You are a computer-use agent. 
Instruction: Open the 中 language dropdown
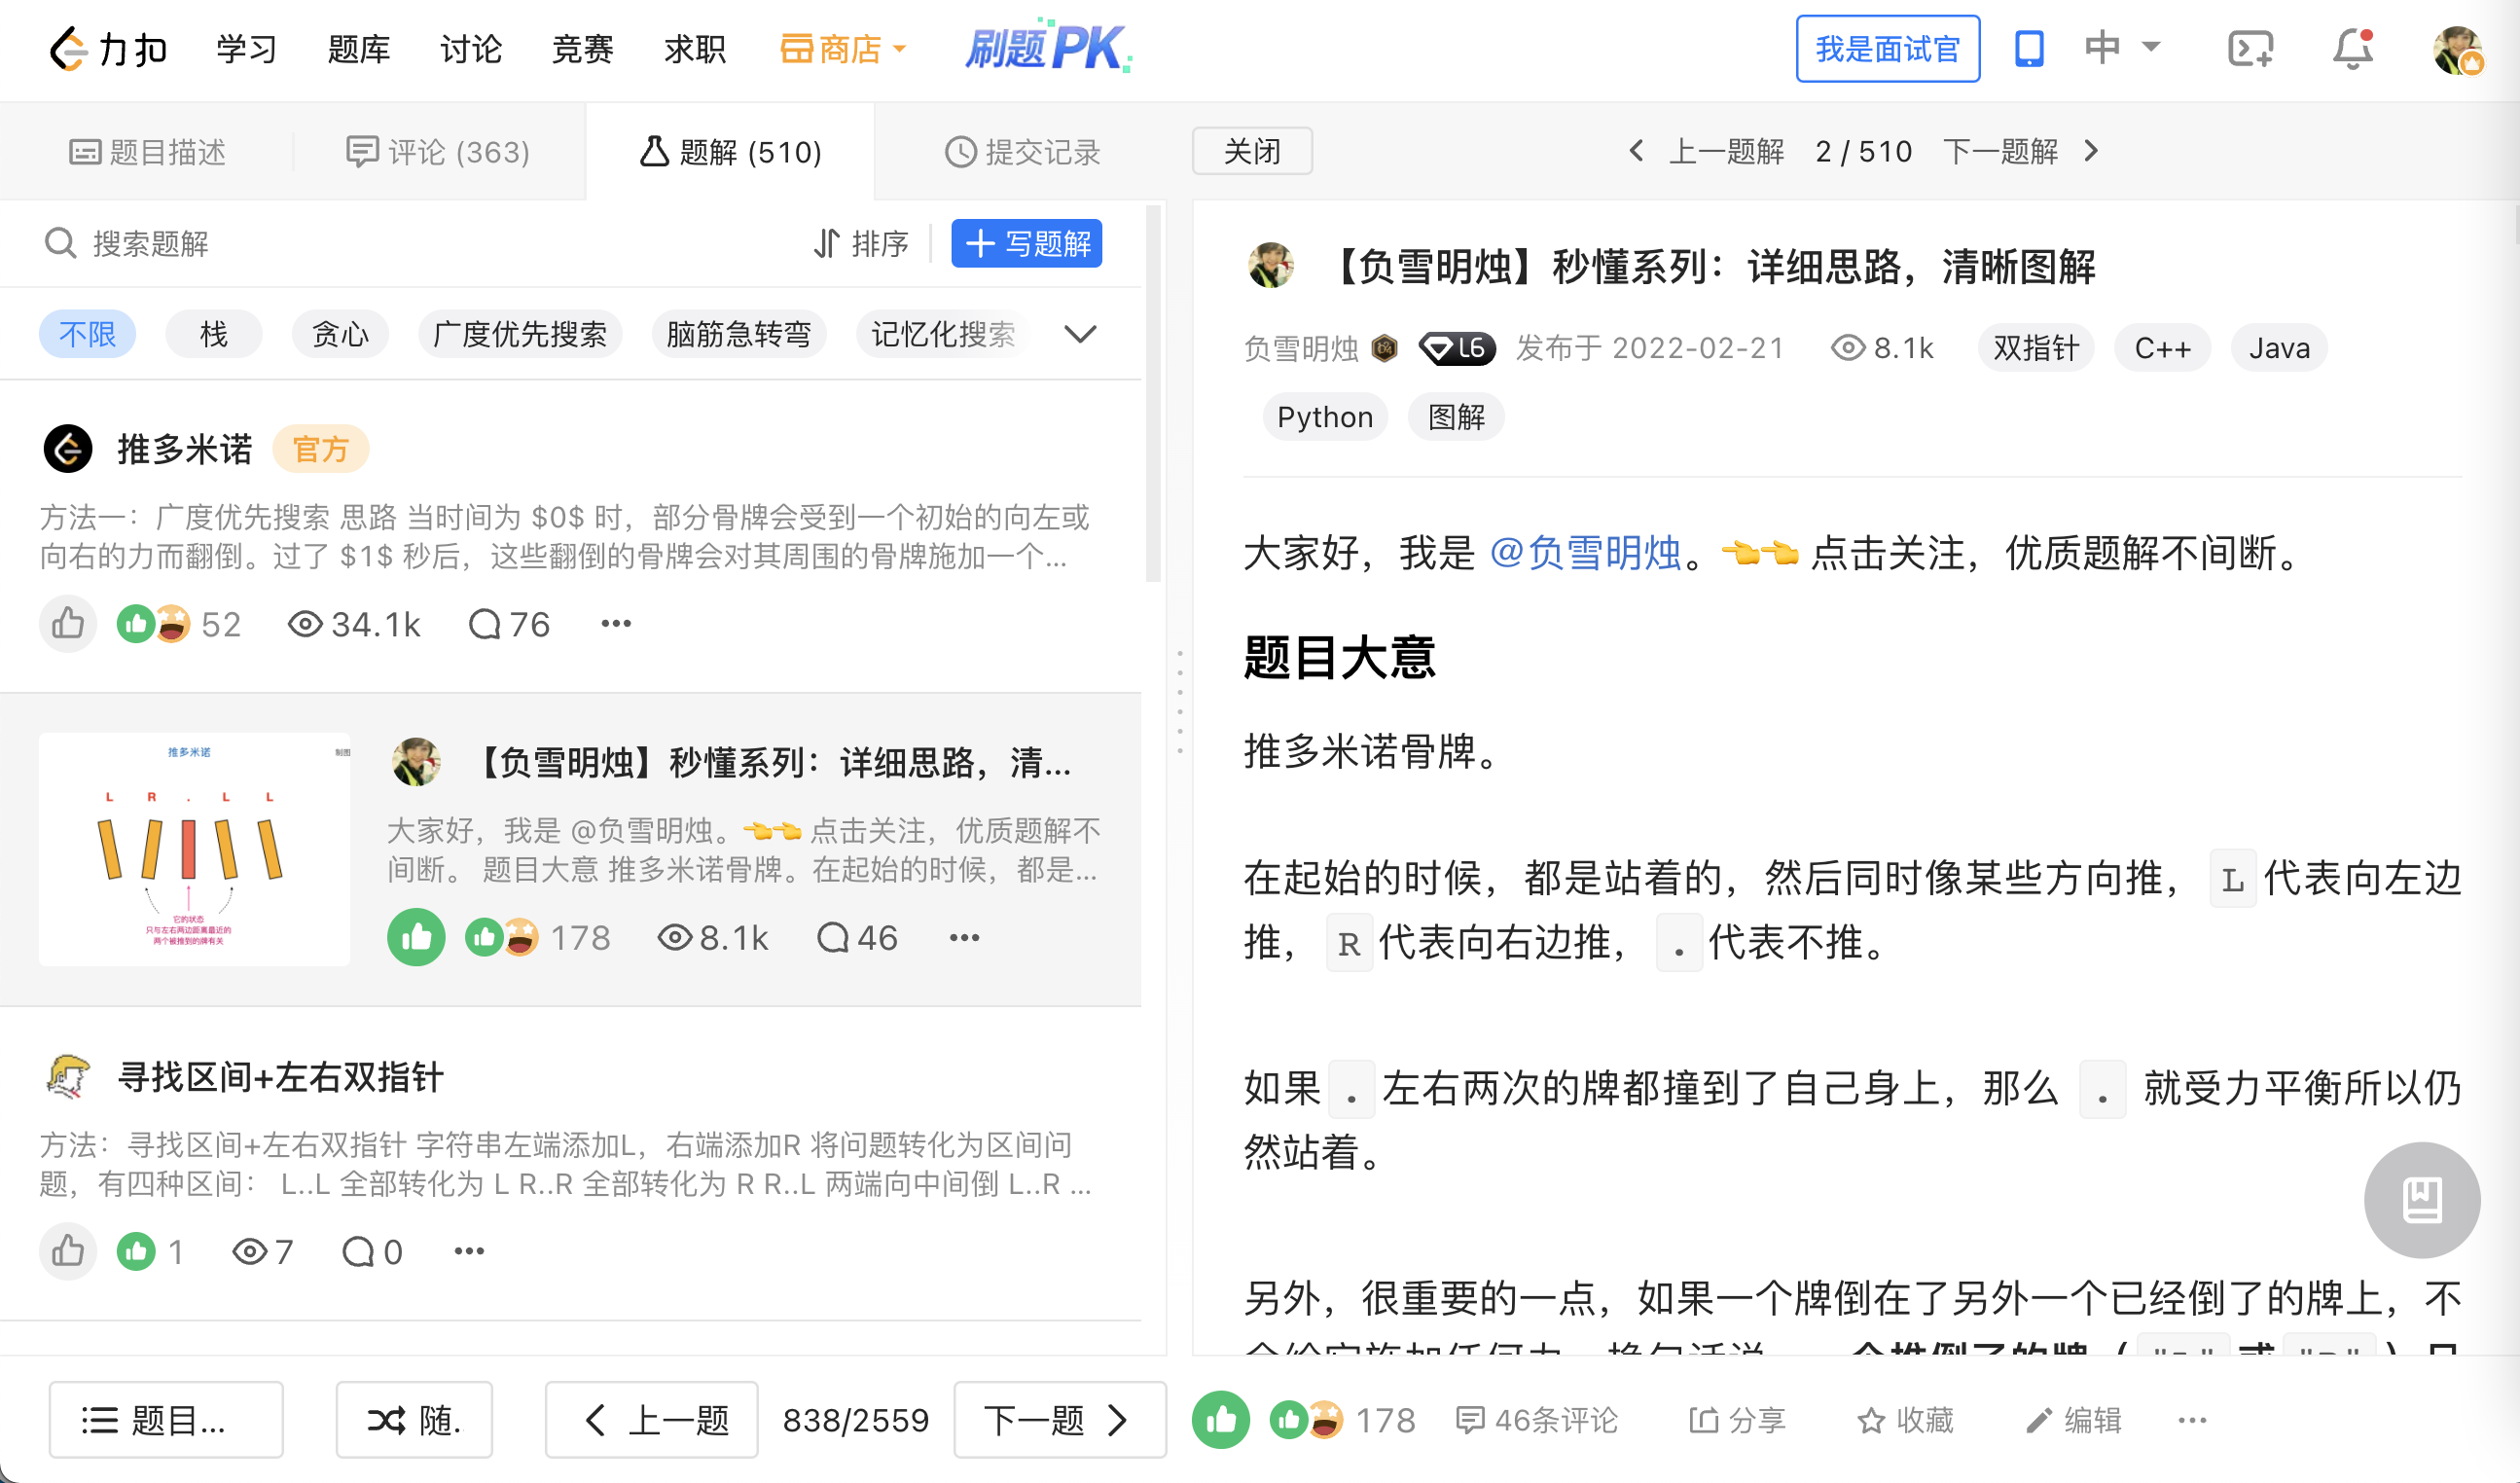click(2122, 47)
